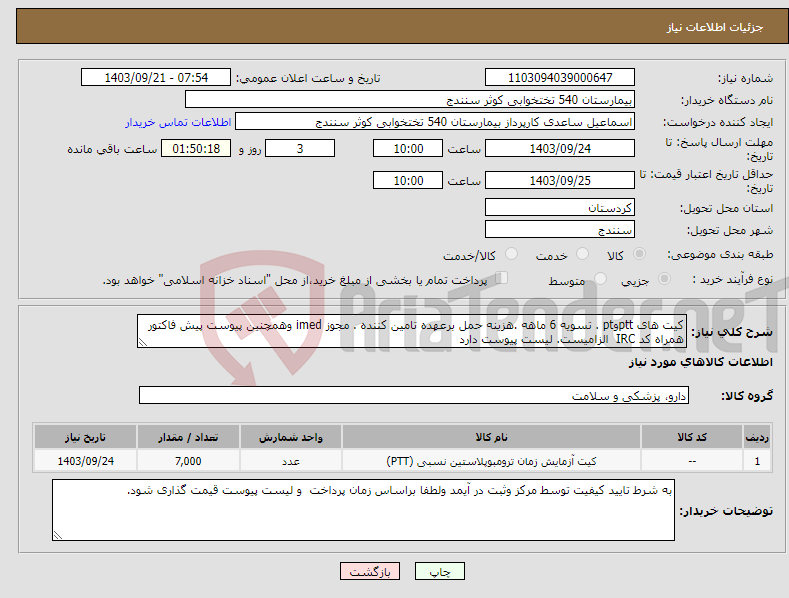Screen dimensions: 789x598
Task: Click the price validity time 10:00 field
Action: [408, 180]
